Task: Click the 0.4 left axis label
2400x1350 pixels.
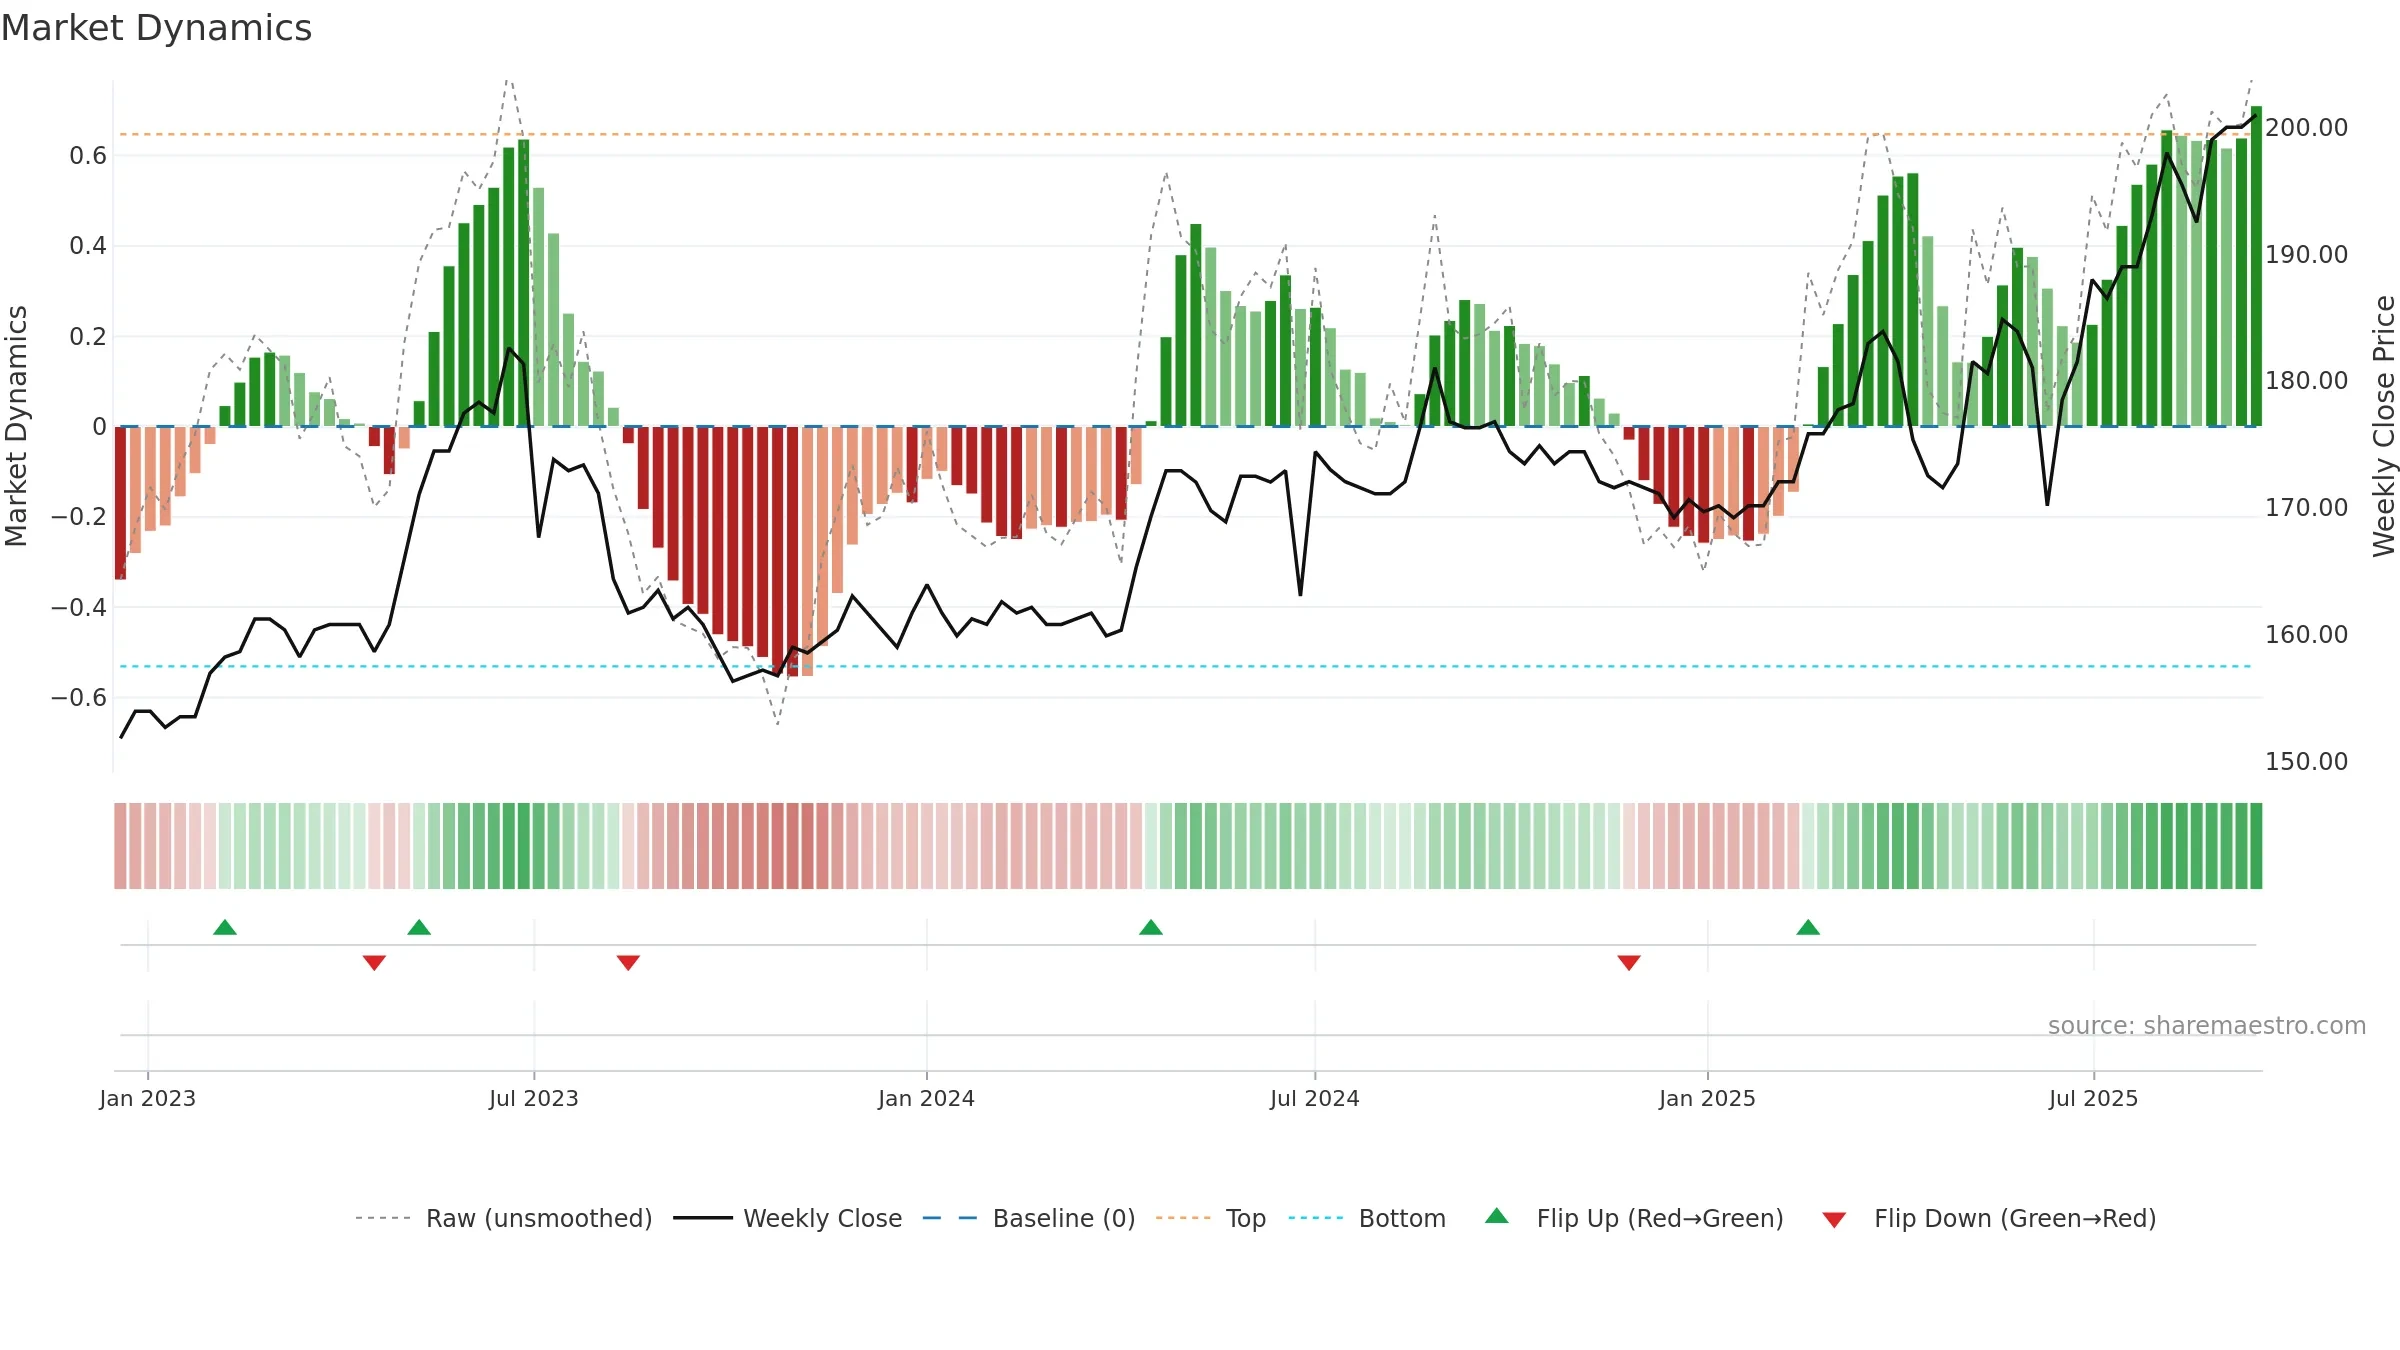Action: click(88, 246)
